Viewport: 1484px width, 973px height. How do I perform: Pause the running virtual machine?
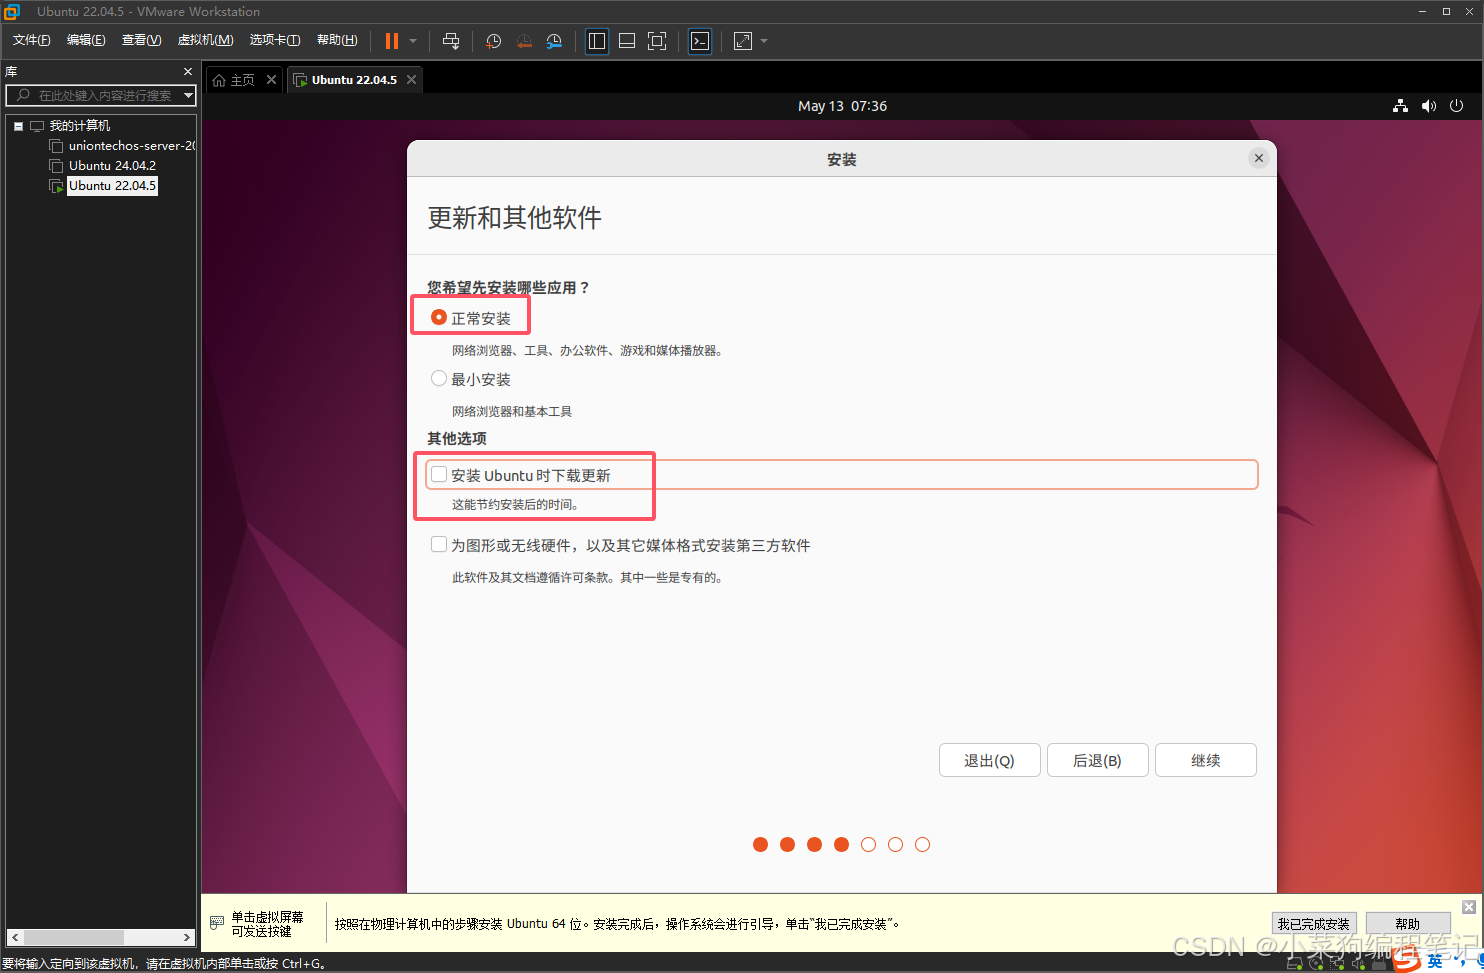(390, 41)
